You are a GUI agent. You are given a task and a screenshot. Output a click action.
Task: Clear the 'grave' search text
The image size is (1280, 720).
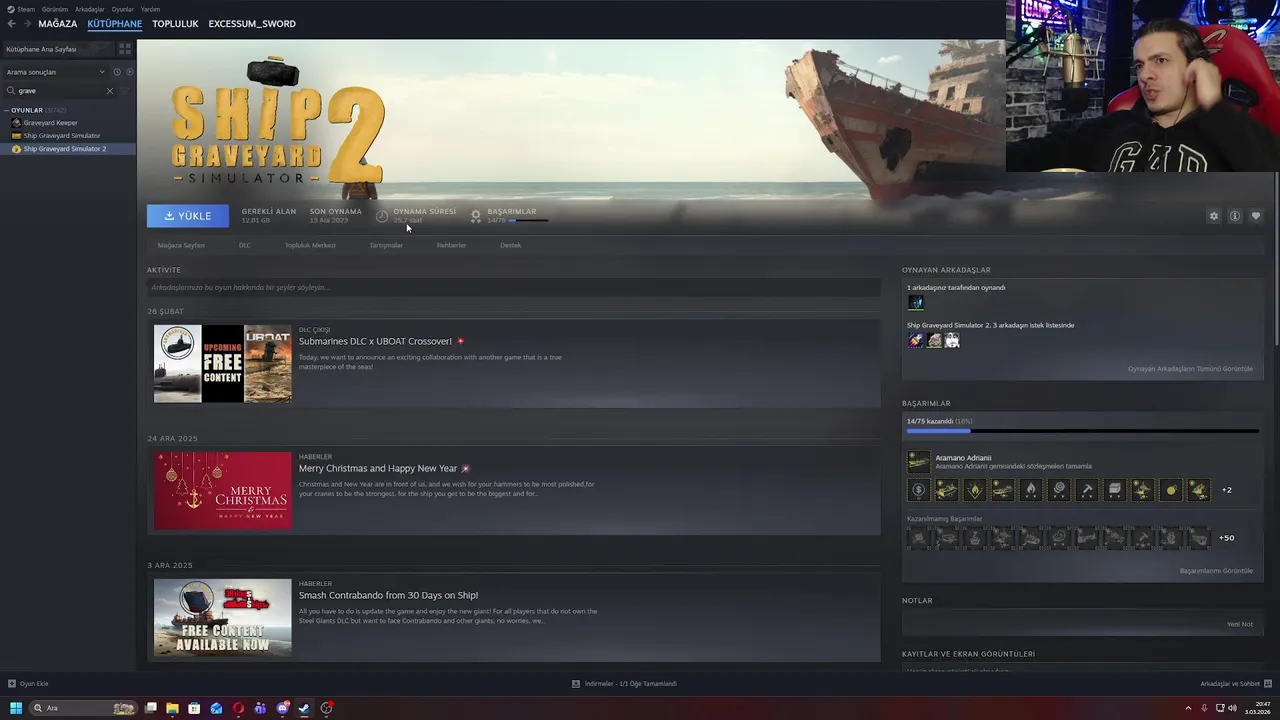coord(110,91)
